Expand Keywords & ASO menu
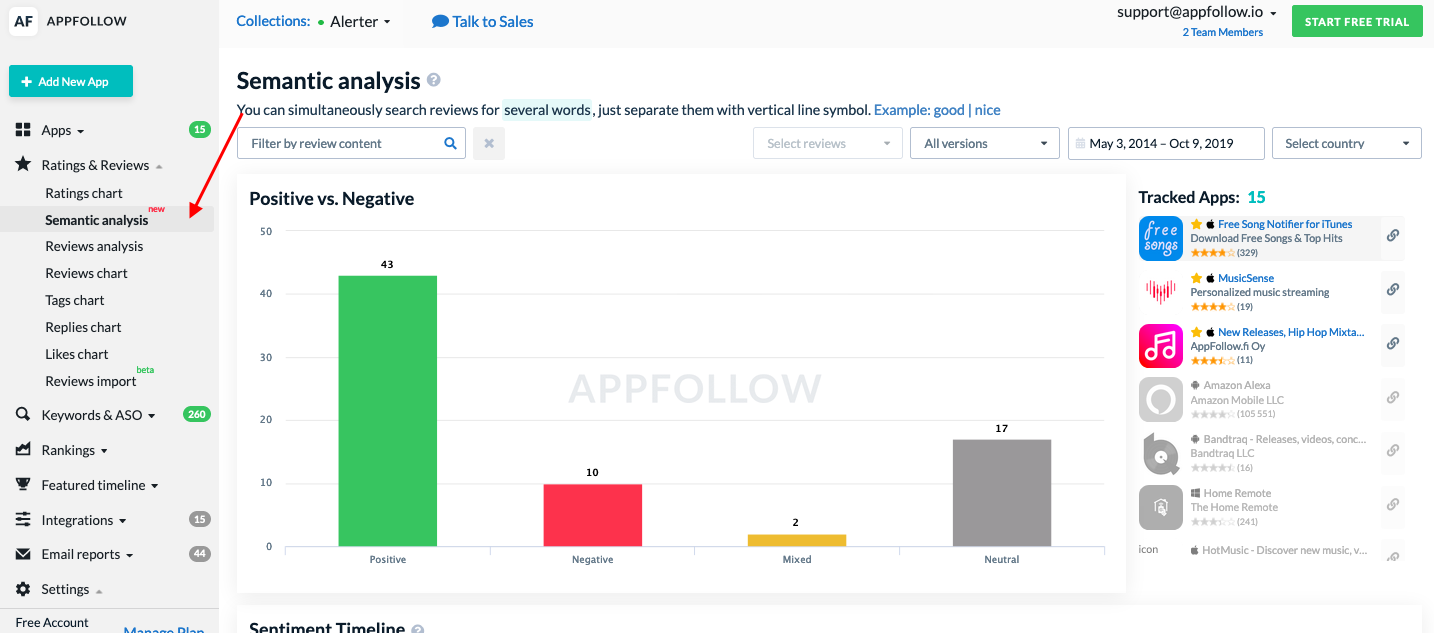This screenshot has width=1434, height=633. (x=99, y=415)
